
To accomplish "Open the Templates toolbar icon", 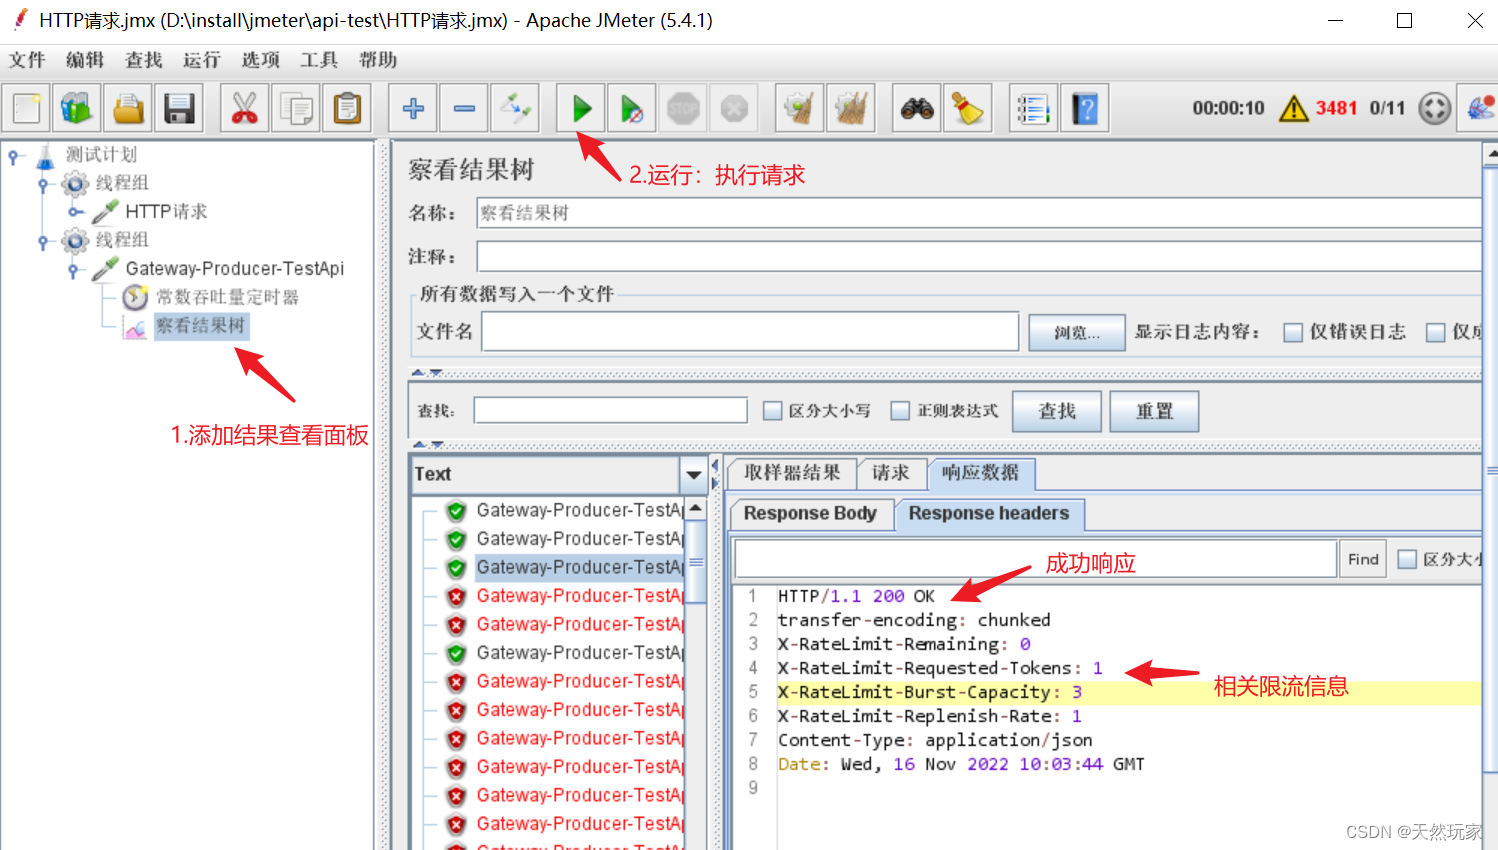I will pyautogui.click(x=77, y=108).
